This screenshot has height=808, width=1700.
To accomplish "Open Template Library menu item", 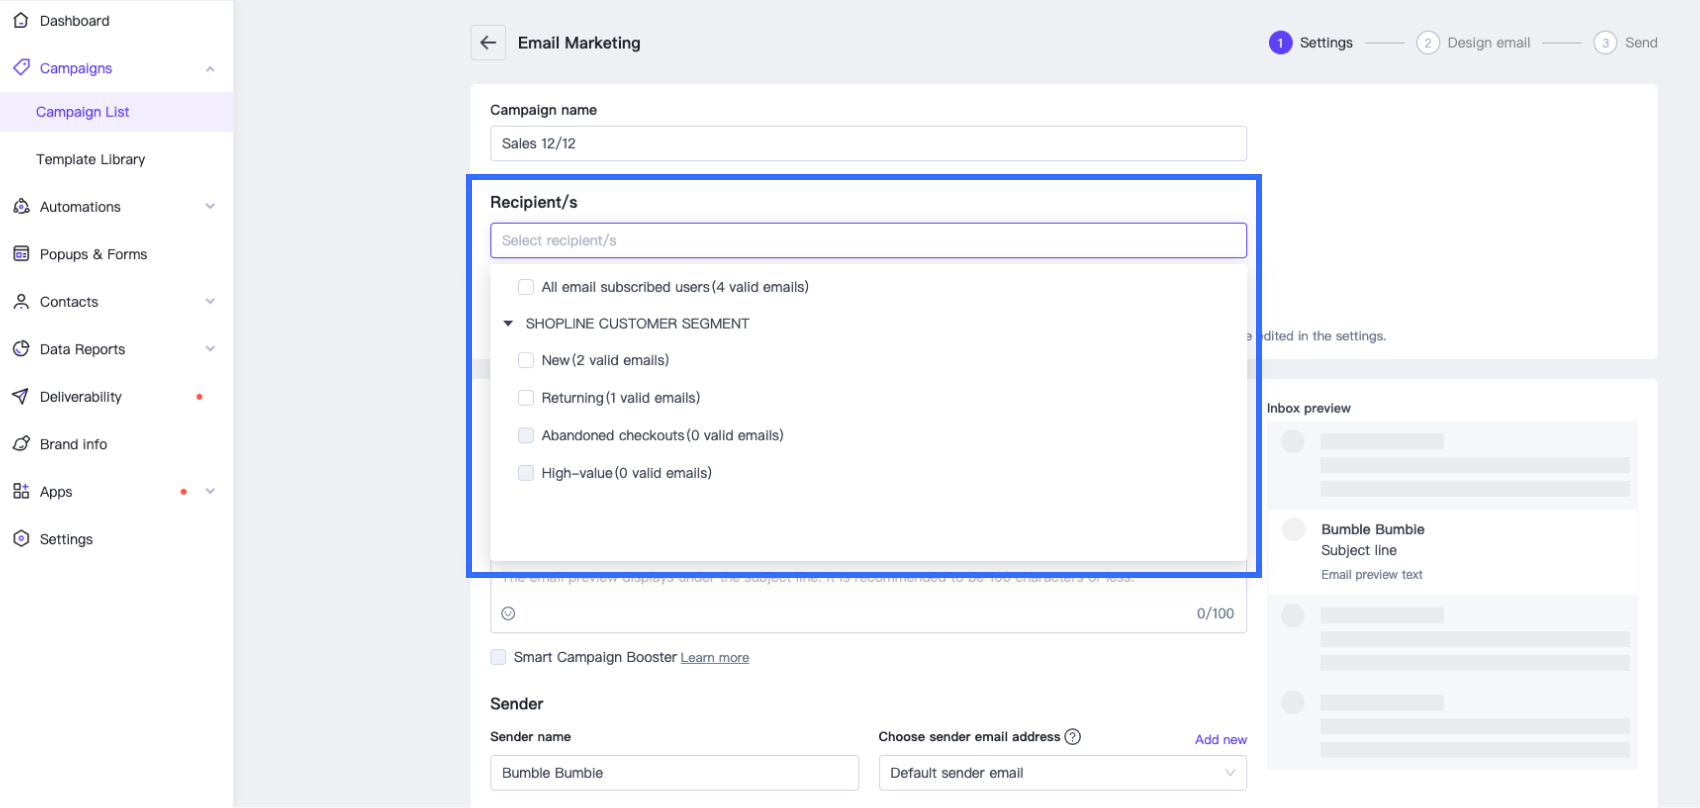I will click(x=91, y=159).
